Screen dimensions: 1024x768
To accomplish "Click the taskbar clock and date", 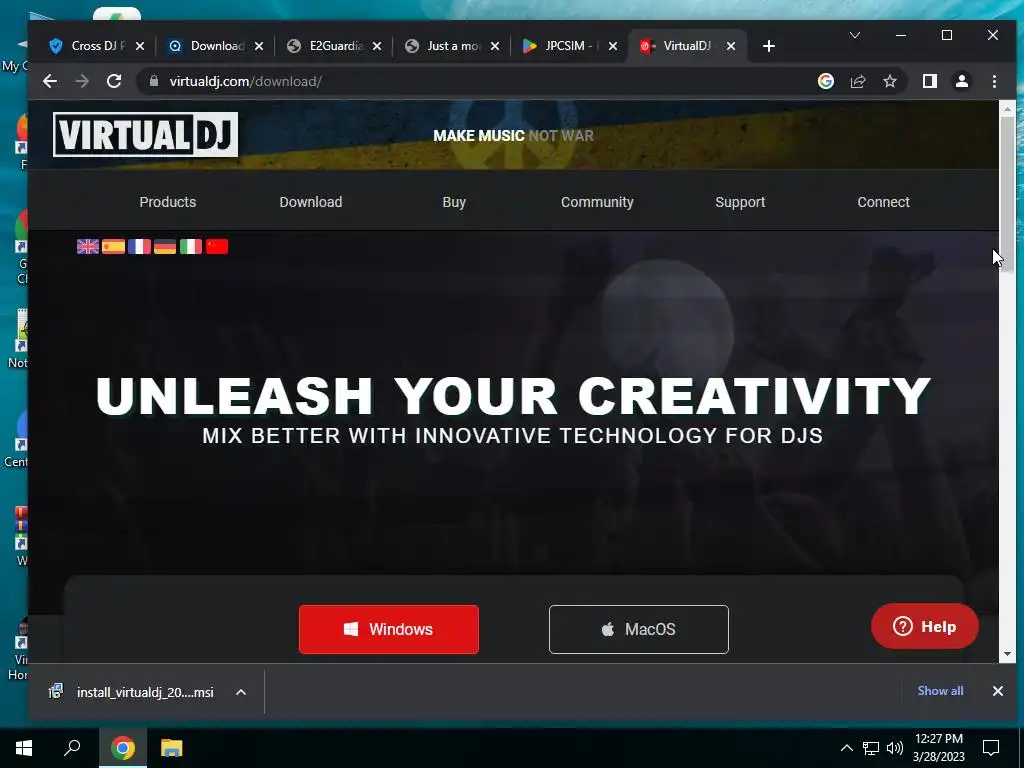I will (x=938, y=748).
